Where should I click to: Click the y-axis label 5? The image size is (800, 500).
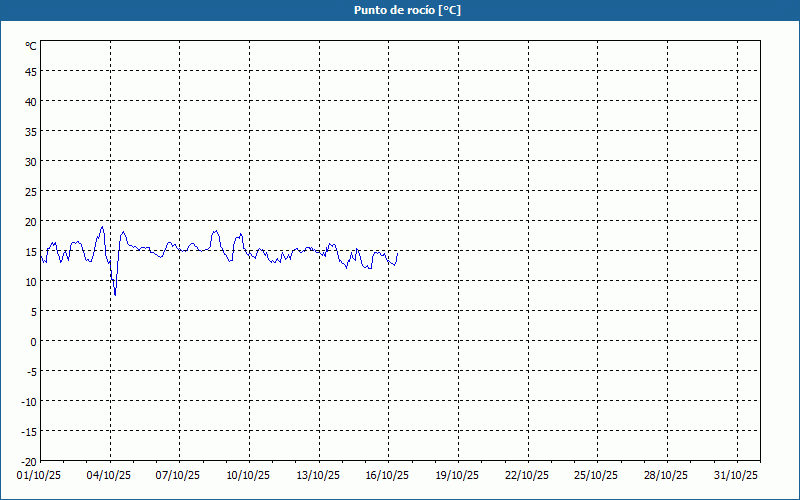click(34, 312)
